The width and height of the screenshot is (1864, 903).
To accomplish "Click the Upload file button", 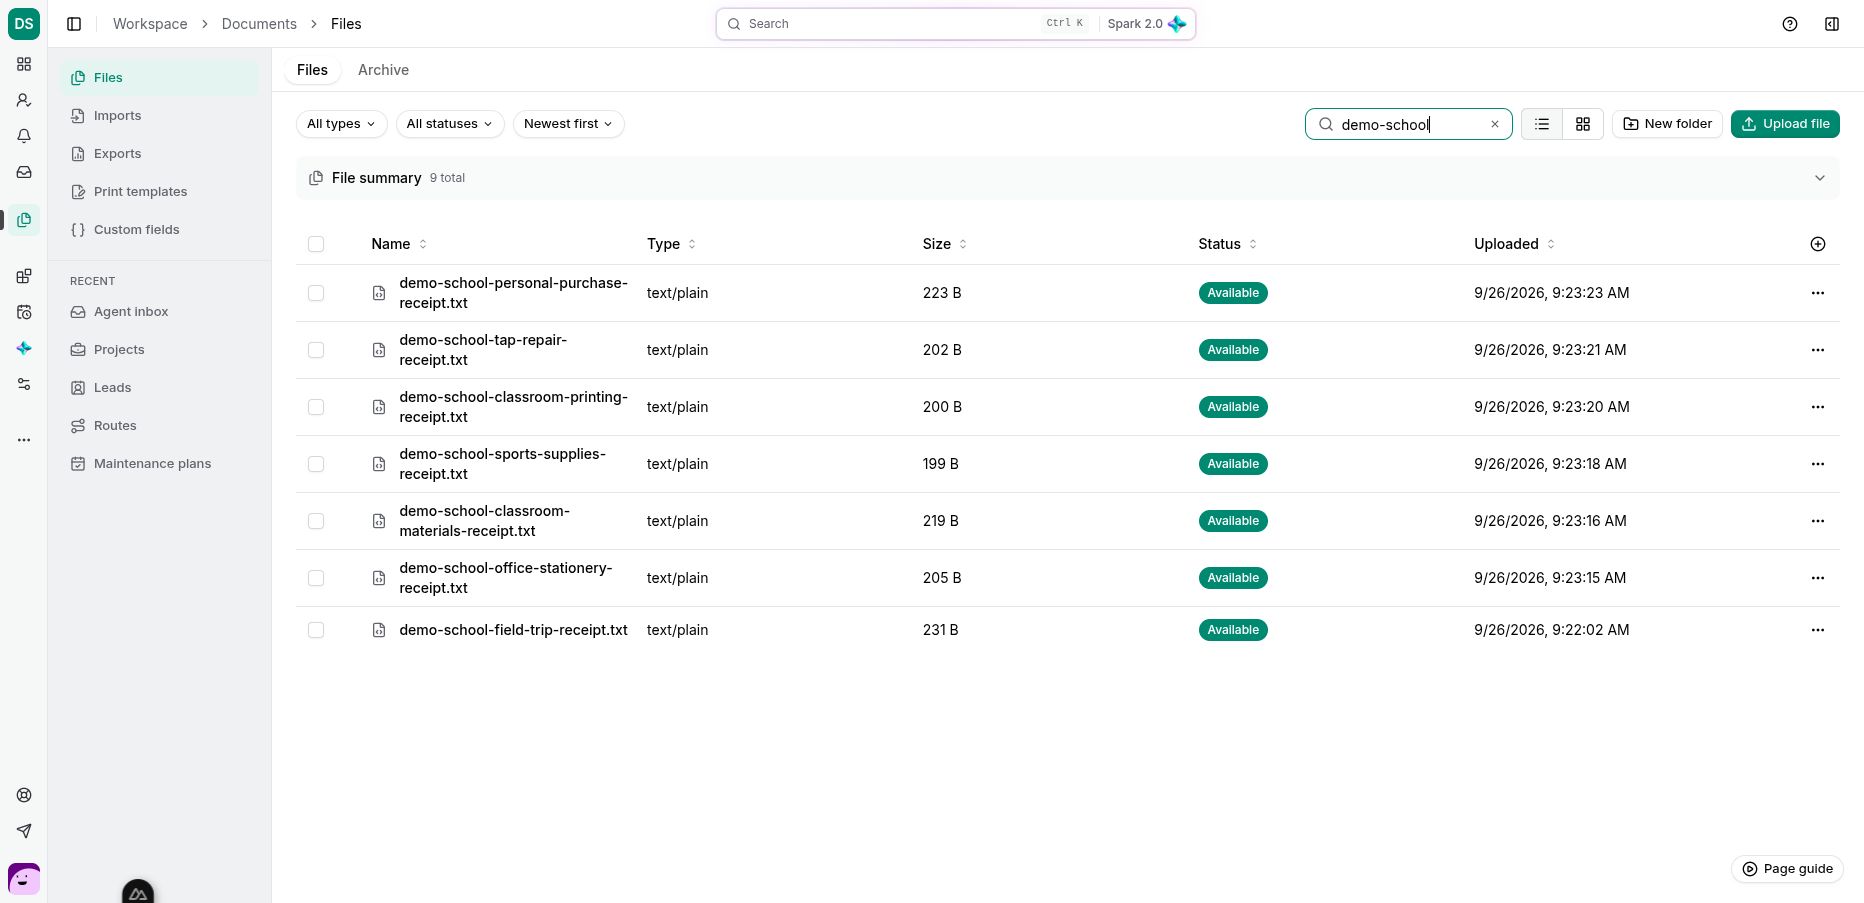I will (x=1785, y=124).
